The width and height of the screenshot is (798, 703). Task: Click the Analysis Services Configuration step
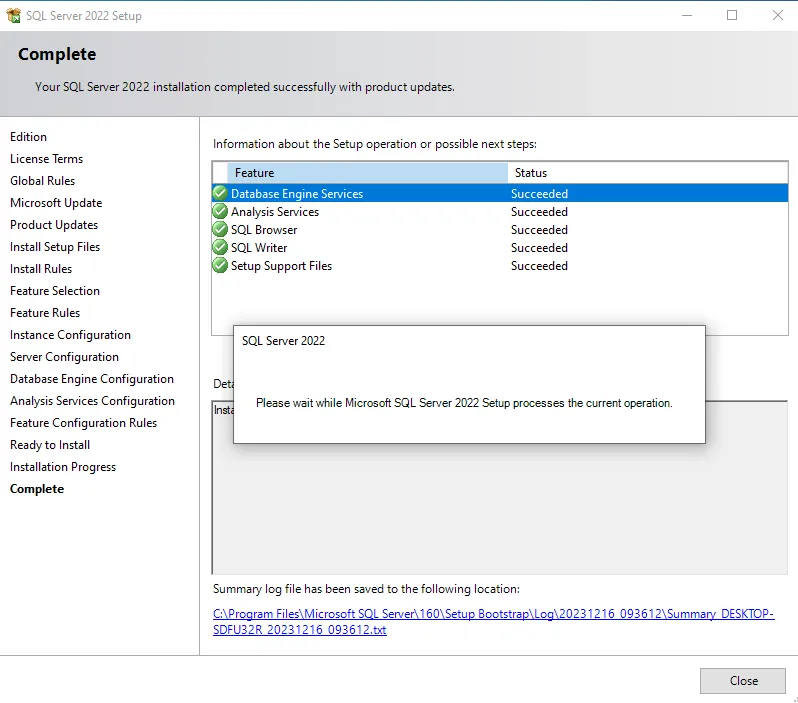(92, 401)
